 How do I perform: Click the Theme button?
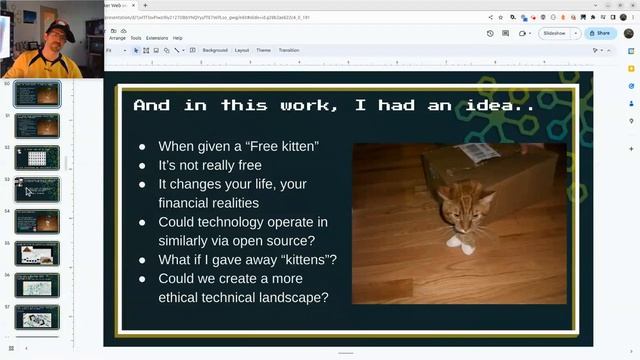click(264, 50)
